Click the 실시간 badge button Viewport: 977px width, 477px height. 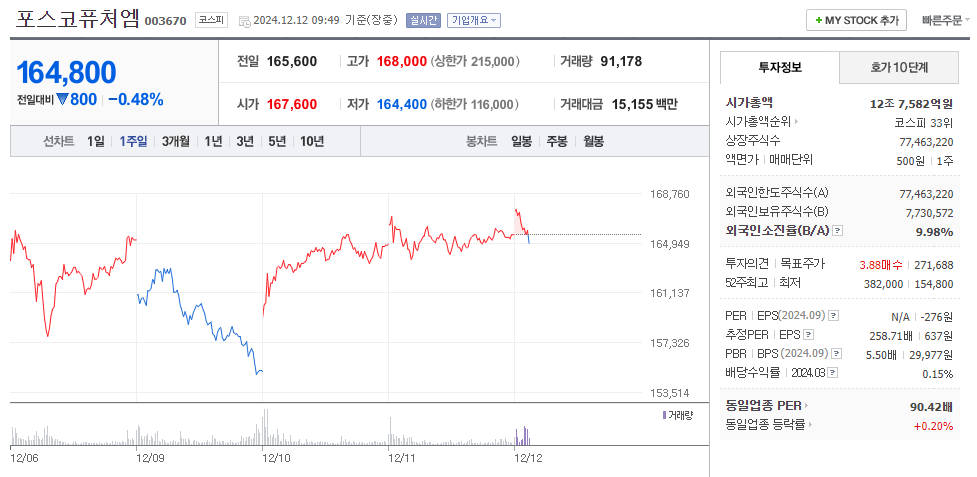(424, 21)
